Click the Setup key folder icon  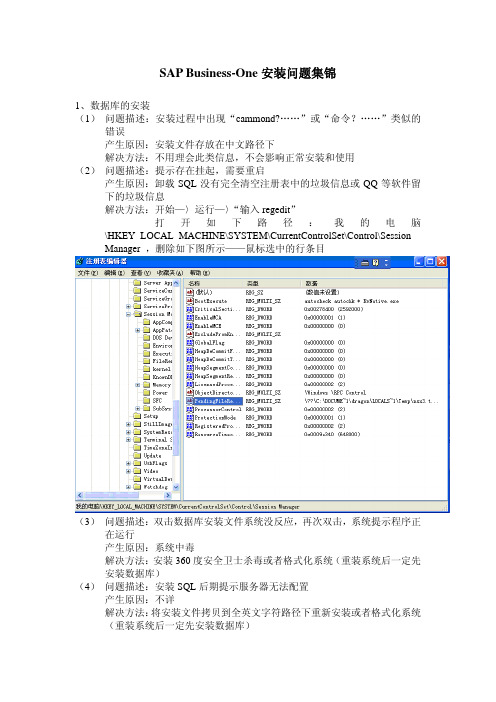[137, 416]
